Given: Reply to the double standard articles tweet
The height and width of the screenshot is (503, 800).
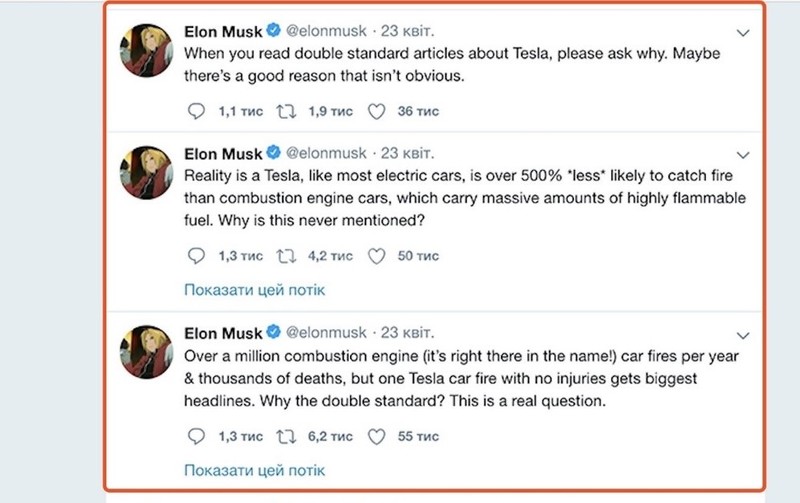Looking at the screenshot, I should tap(196, 111).
